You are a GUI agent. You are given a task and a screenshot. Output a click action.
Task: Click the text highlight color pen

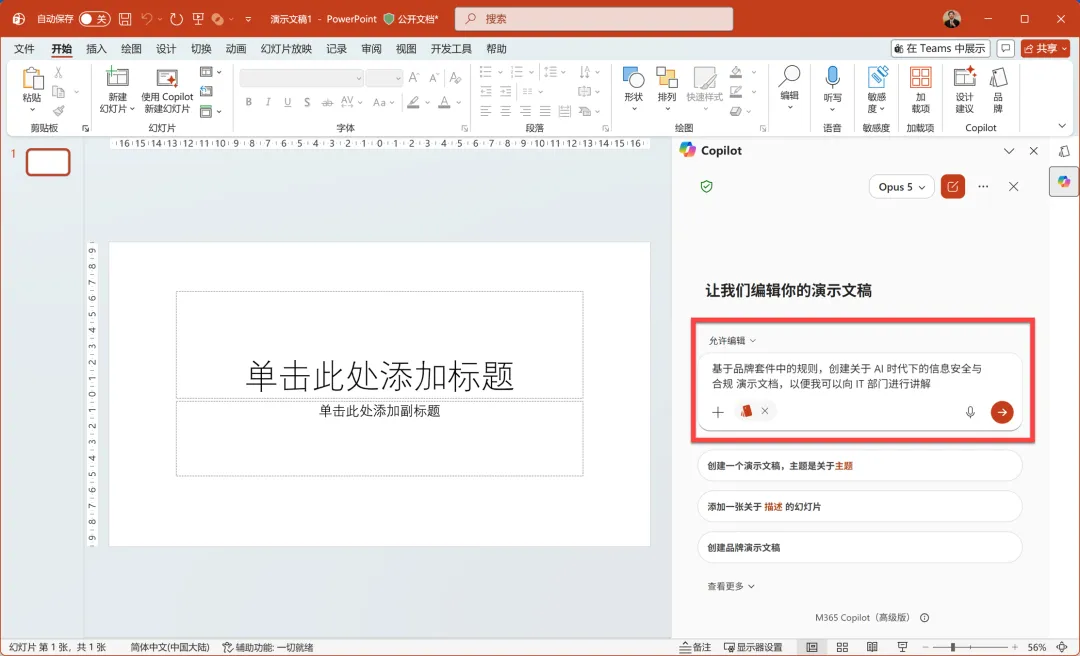pos(413,102)
